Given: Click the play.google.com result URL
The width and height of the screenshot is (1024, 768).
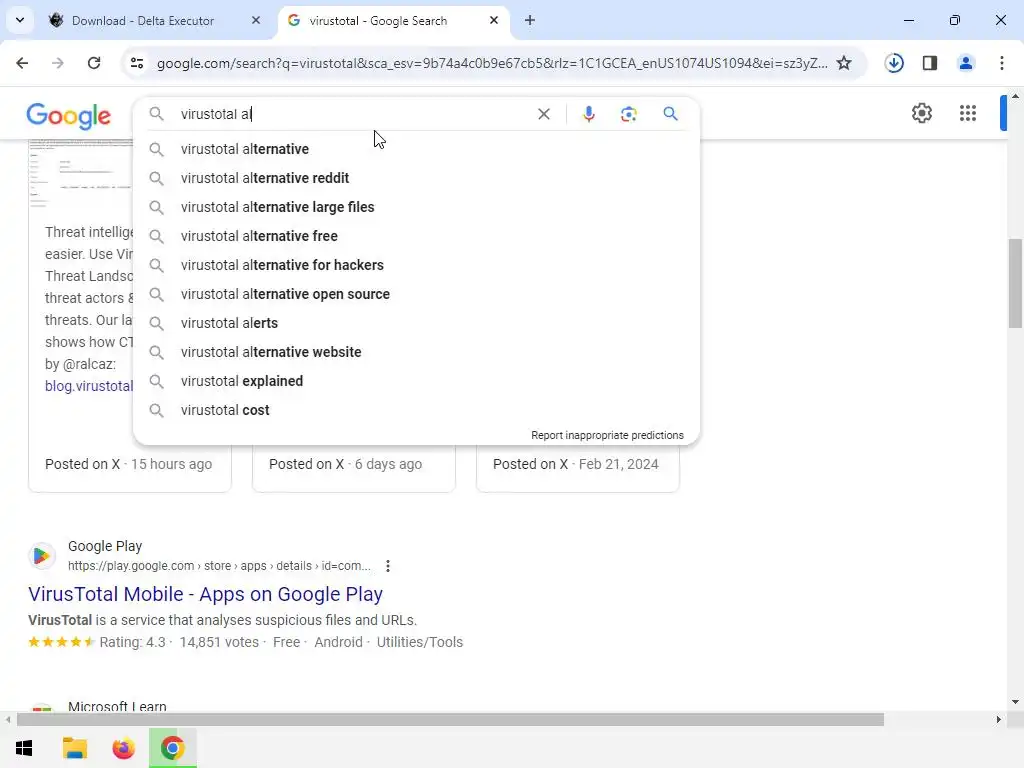Looking at the screenshot, I should coord(219,566).
